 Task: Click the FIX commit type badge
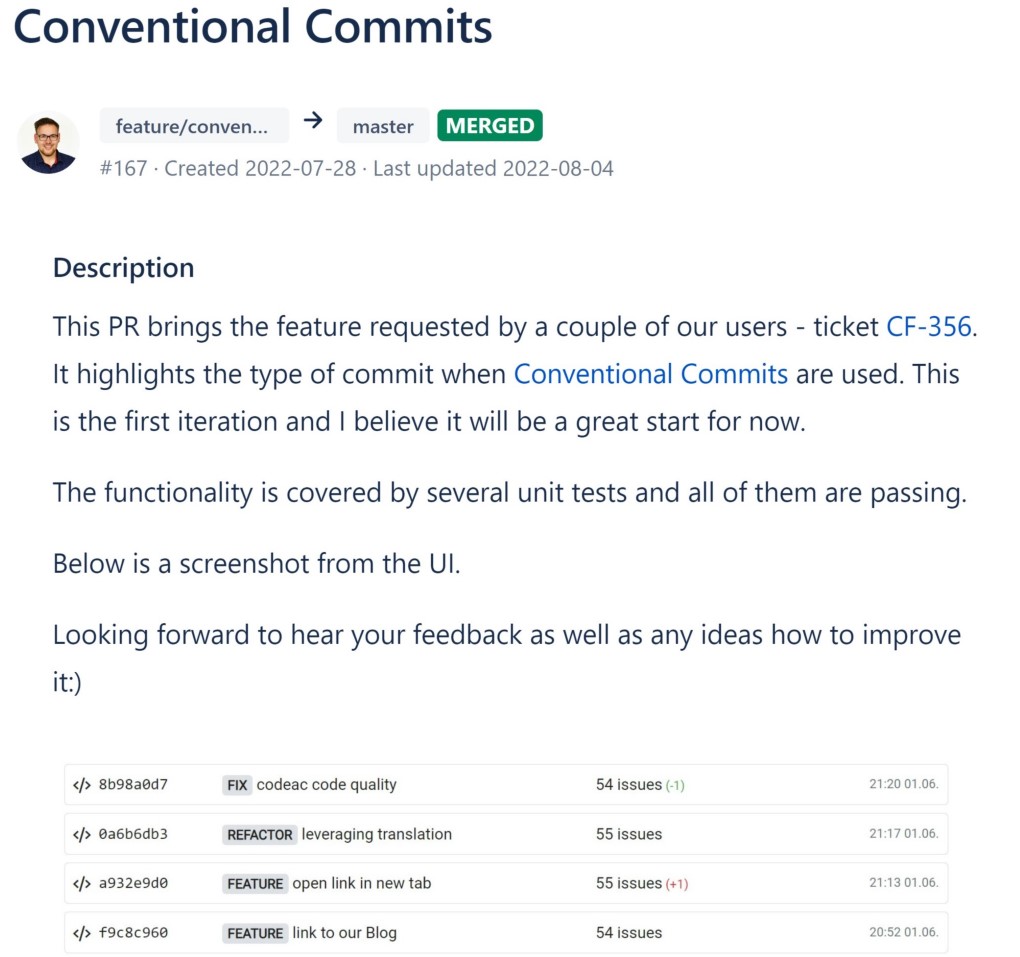[x=237, y=785]
